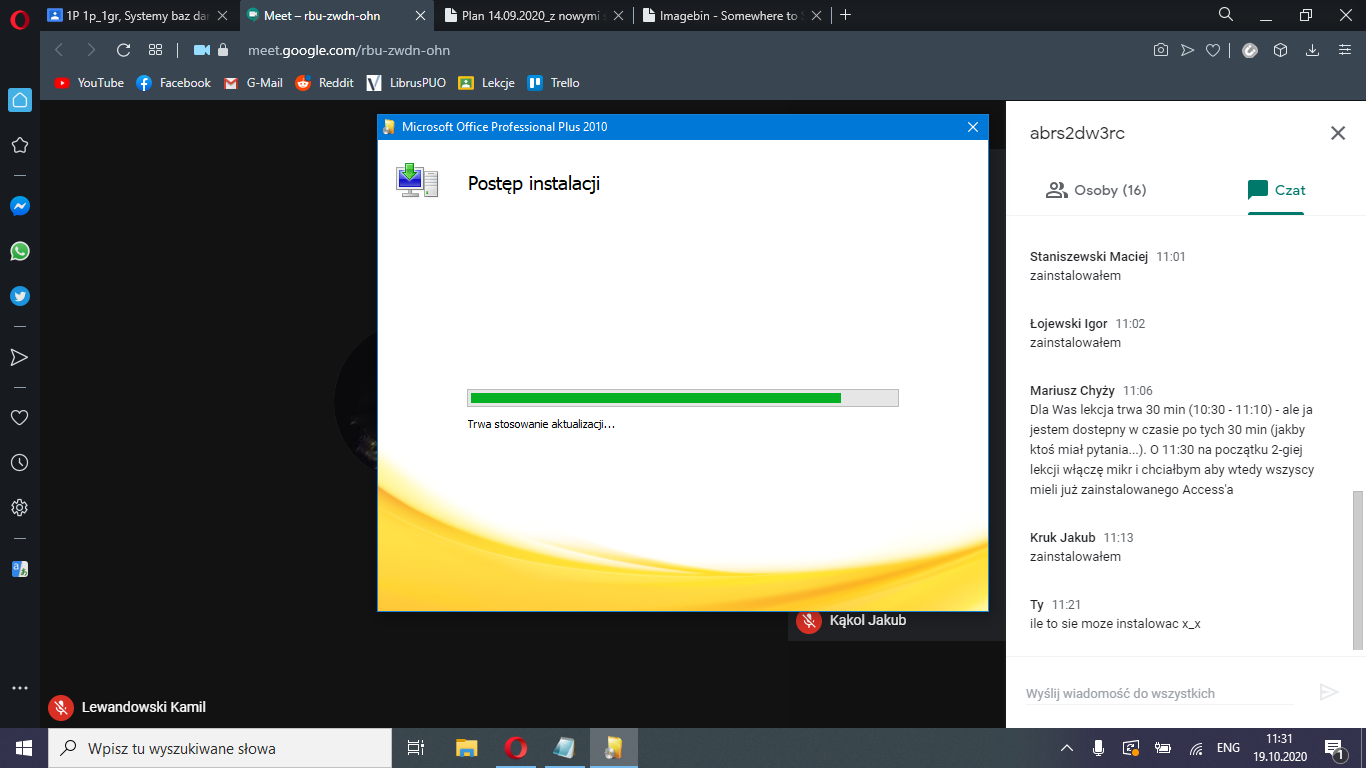Open the YouTube bookmark
Image resolution: width=1366 pixels, height=768 pixels.
point(90,83)
